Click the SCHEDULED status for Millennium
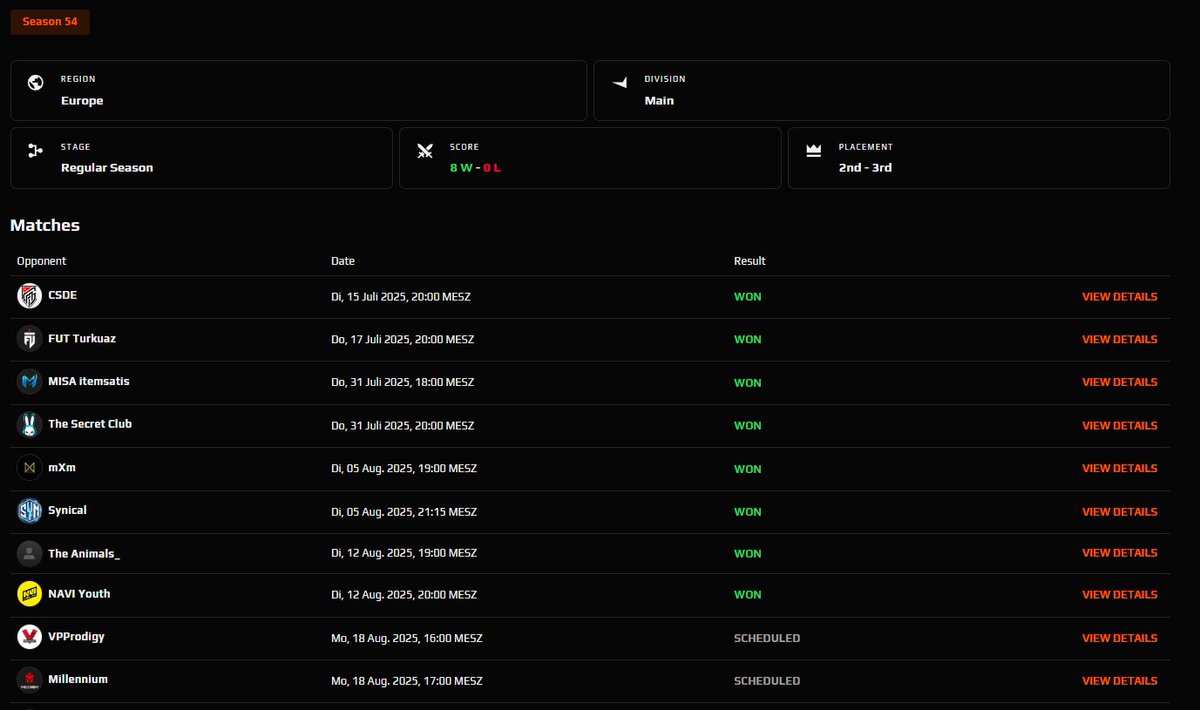The image size is (1200, 710). click(x=767, y=681)
